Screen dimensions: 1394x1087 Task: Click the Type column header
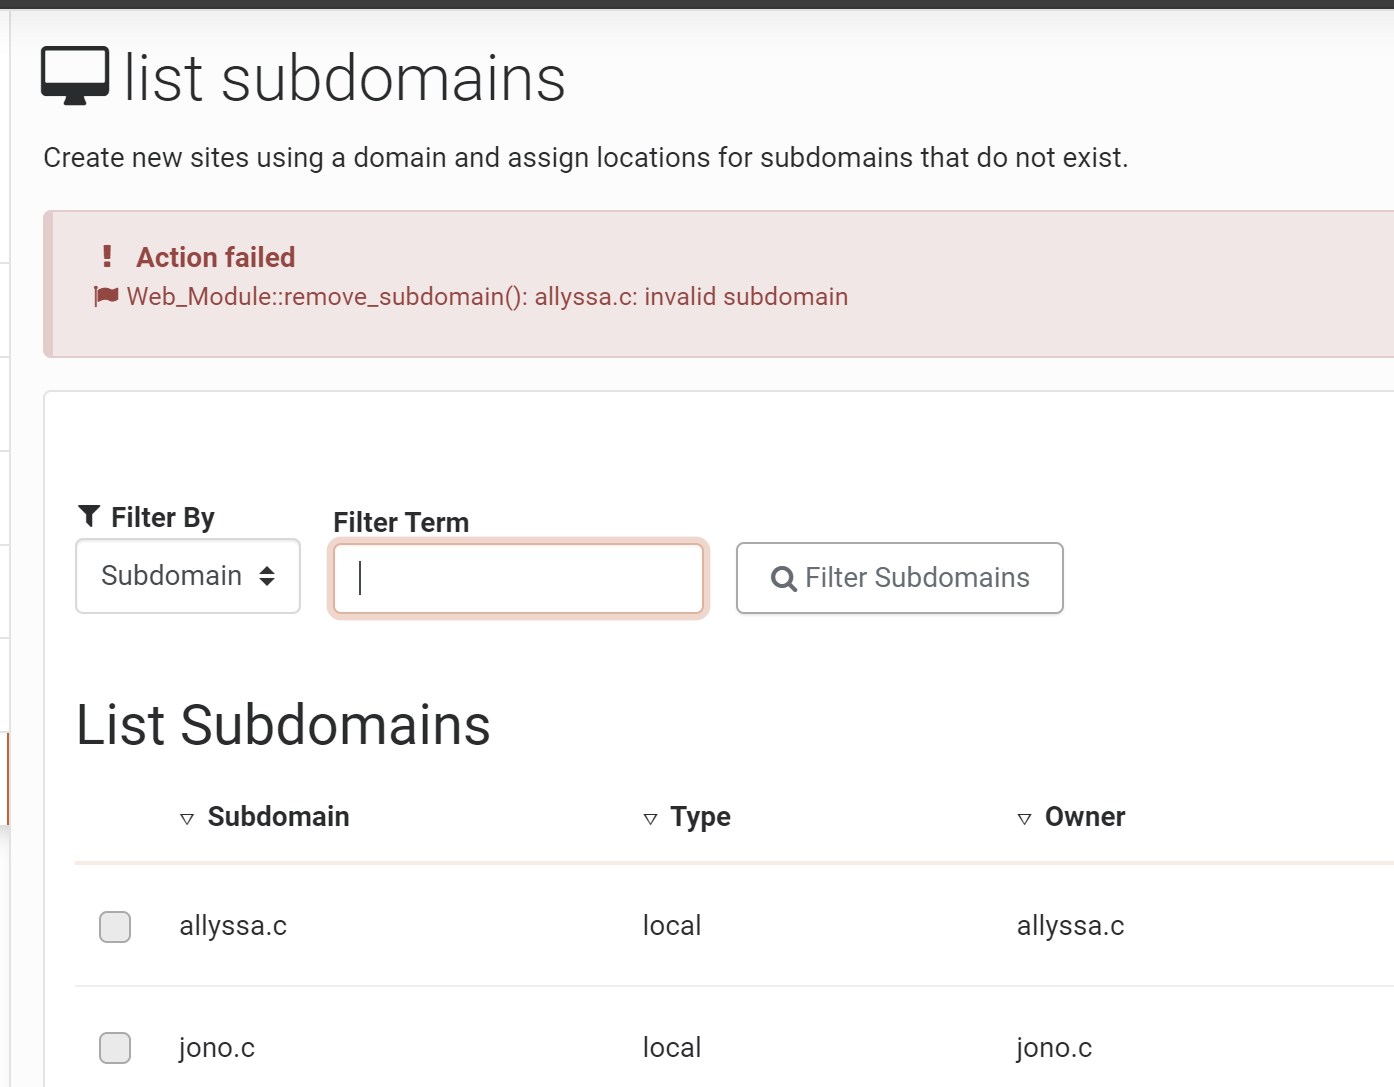pos(700,817)
